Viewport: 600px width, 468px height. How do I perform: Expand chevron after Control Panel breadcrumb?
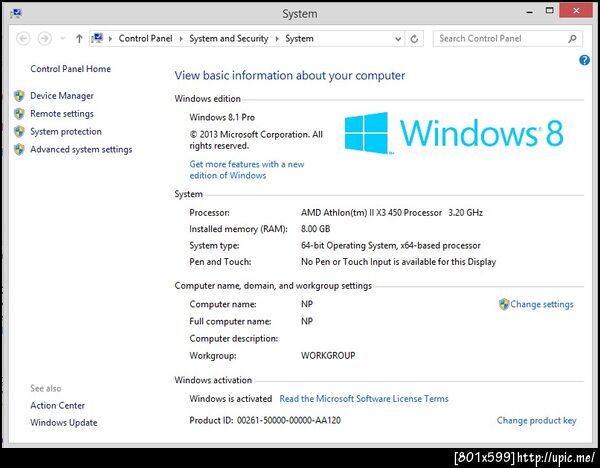pyautogui.click(x=181, y=39)
